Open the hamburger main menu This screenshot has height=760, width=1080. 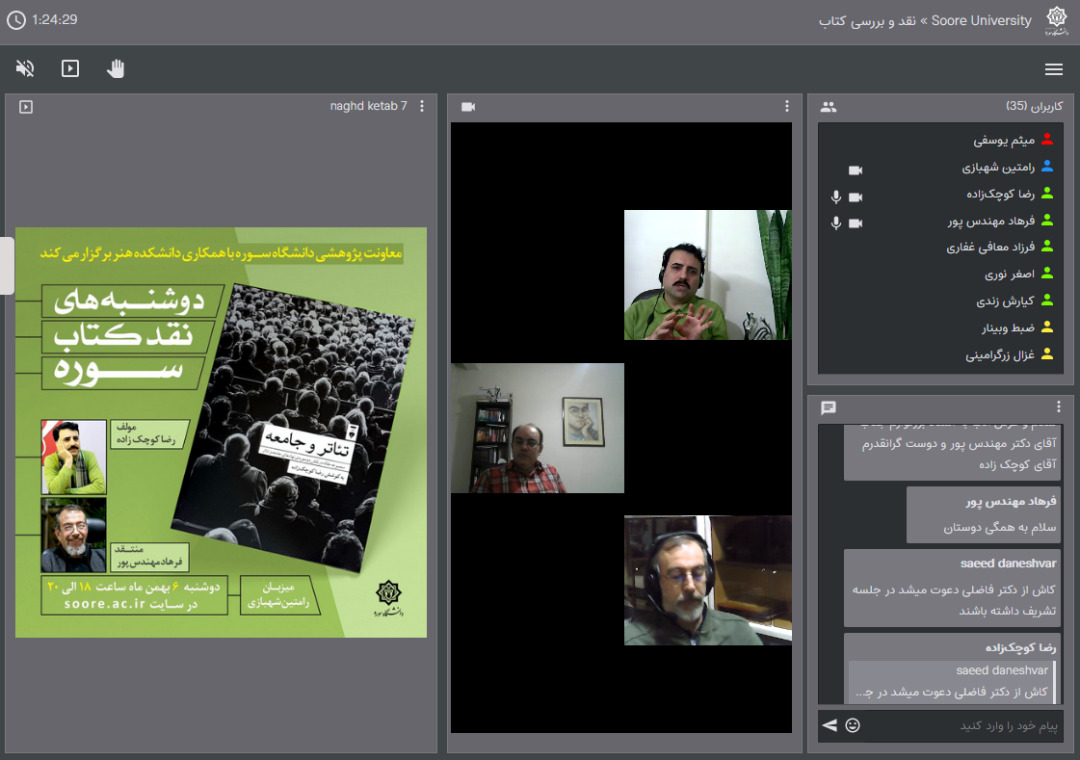[1053, 69]
